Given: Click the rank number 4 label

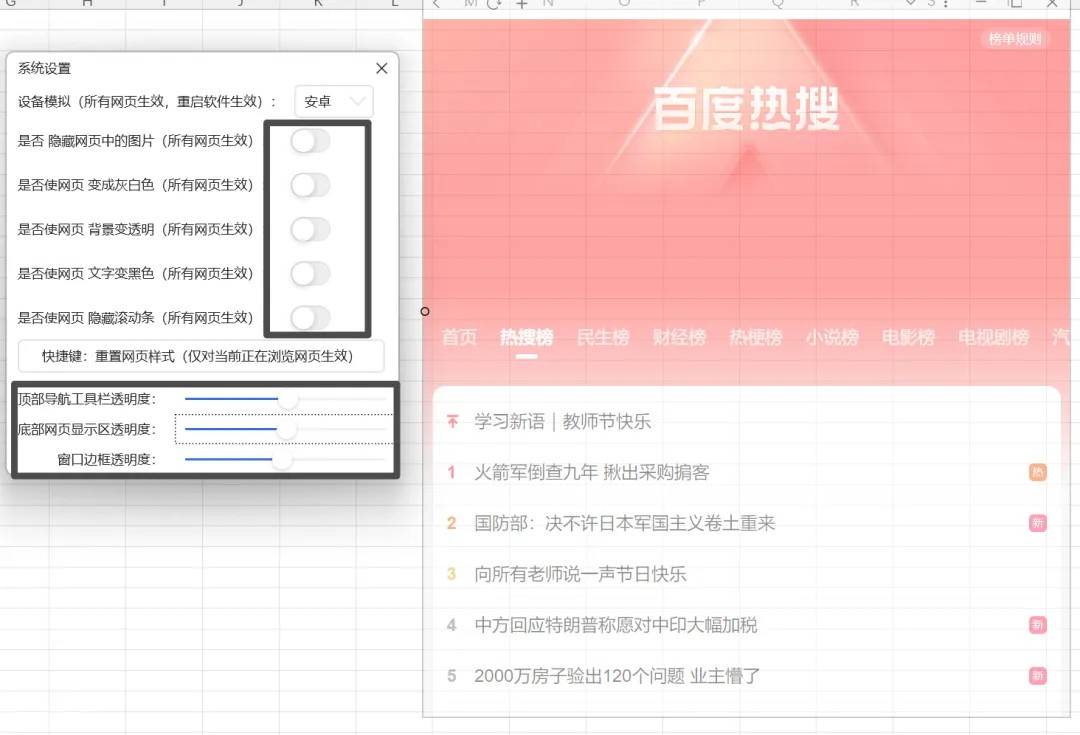Looking at the screenshot, I should point(452,625).
